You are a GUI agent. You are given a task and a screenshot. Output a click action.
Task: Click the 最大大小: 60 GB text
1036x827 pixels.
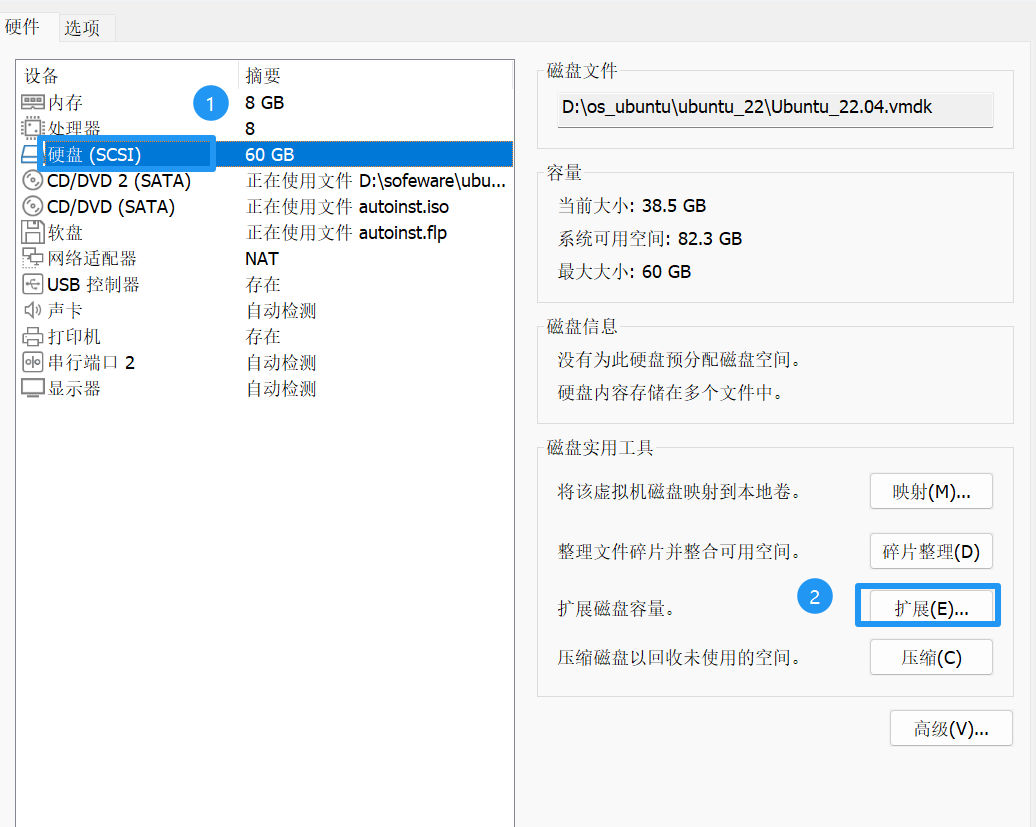pos(624,271)
